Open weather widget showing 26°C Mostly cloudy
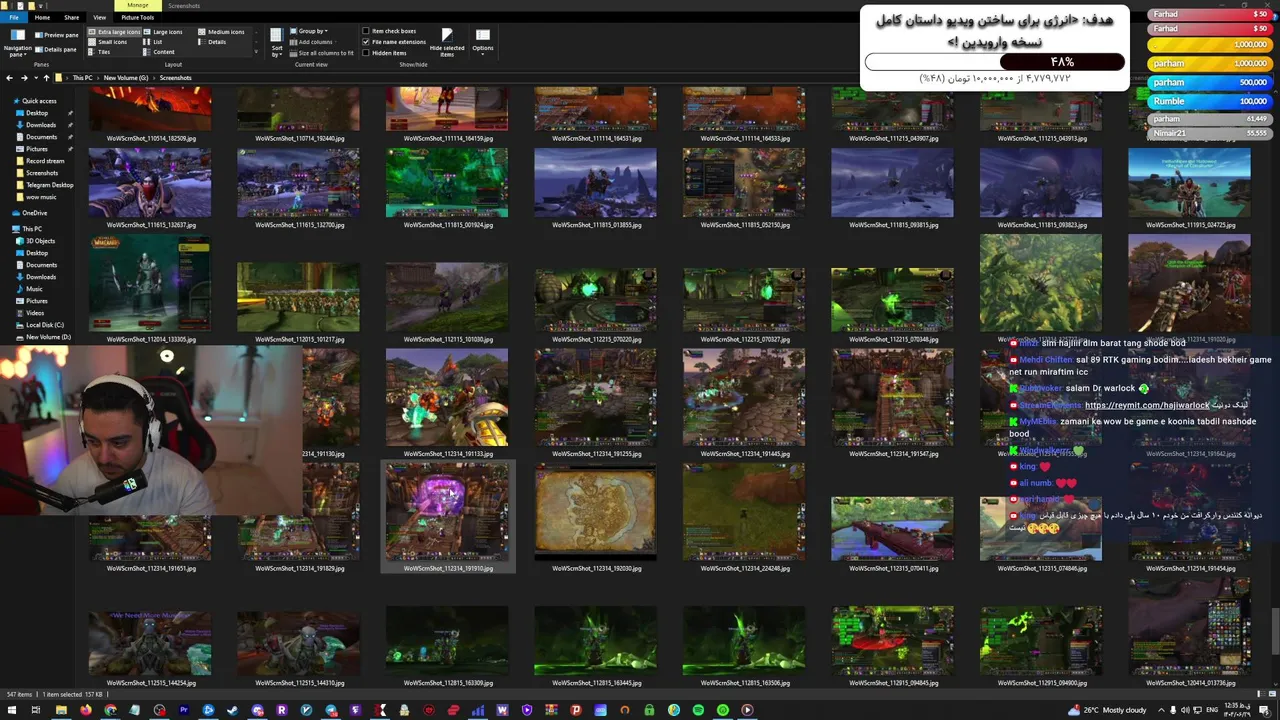Viewport: 1280px width, 720px height. (x=1108, y=710)
